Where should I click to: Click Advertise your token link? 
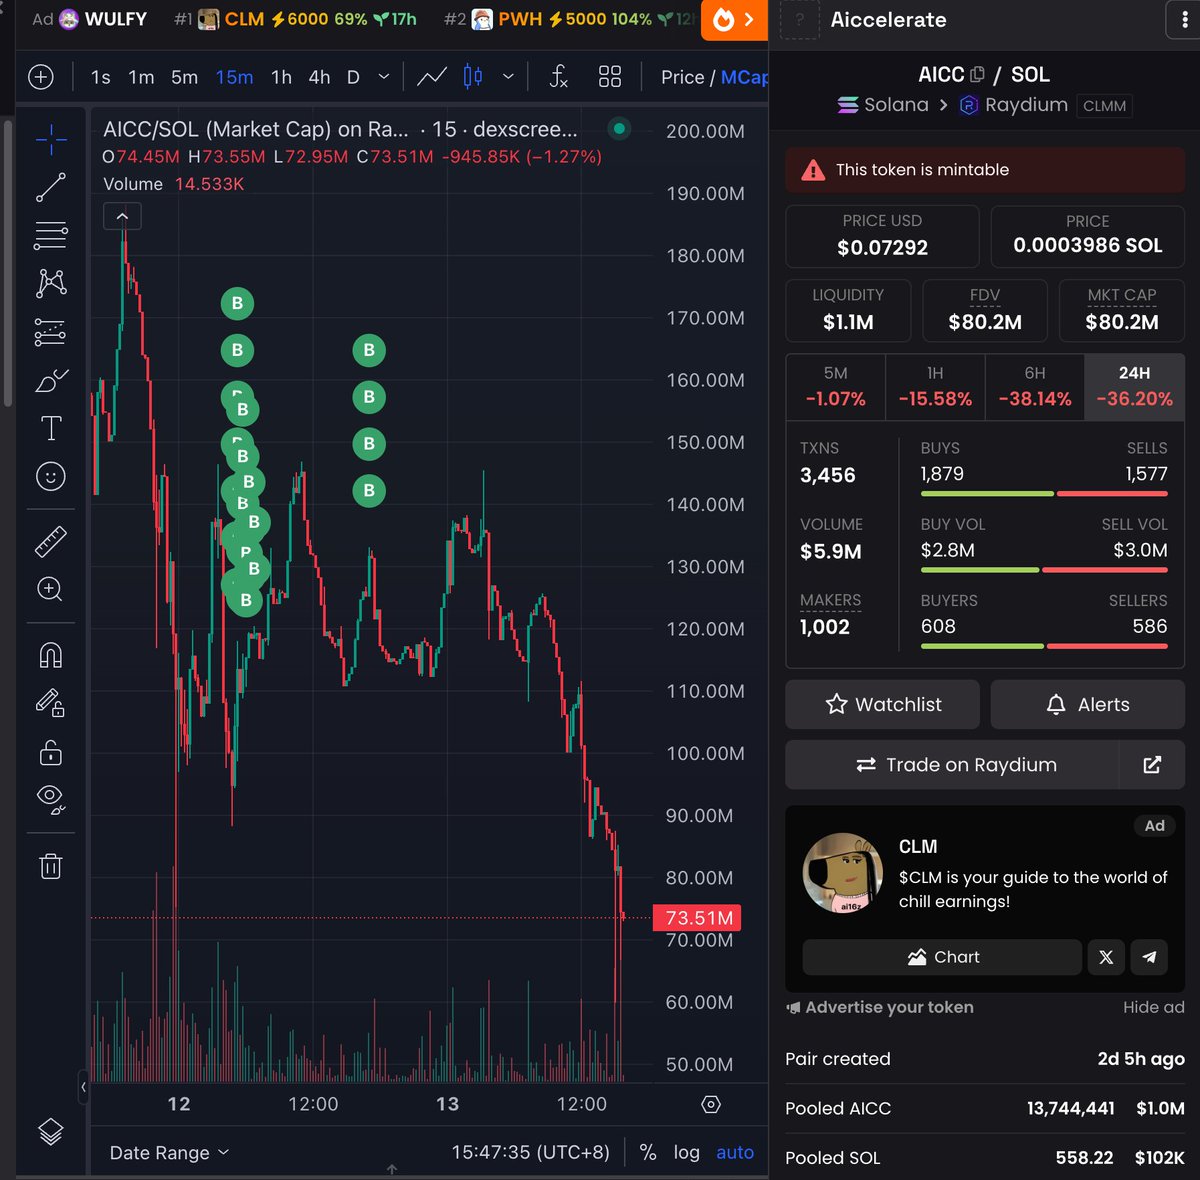(880, 1007)
